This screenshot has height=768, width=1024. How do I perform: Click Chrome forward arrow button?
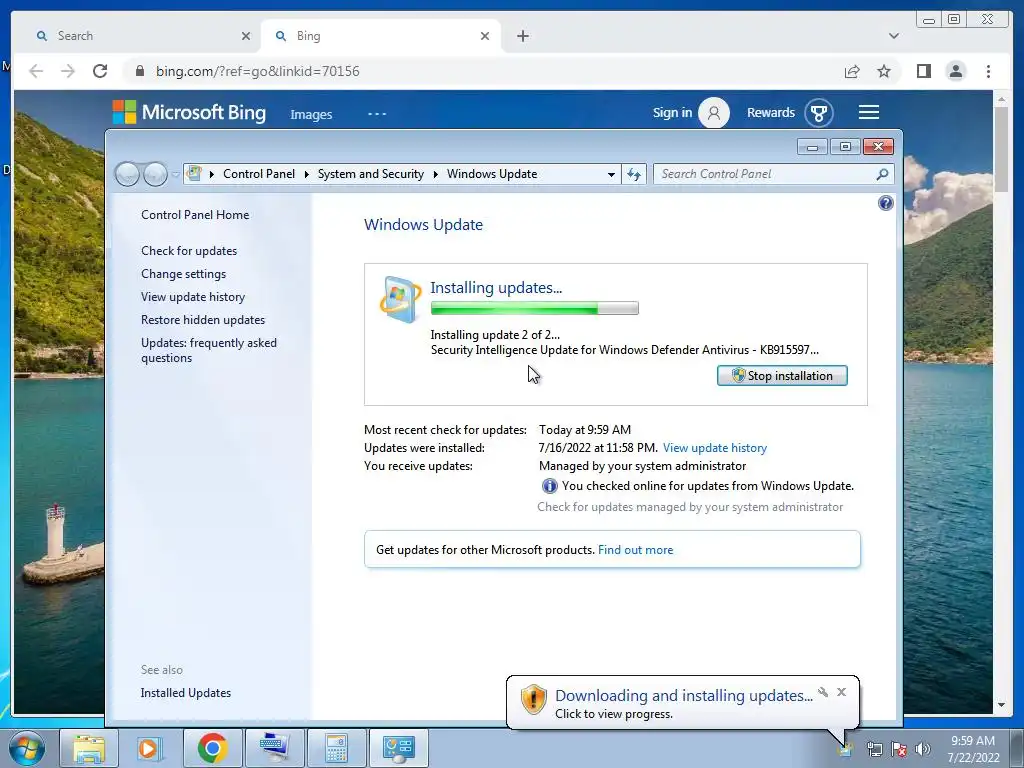(68, 71)
